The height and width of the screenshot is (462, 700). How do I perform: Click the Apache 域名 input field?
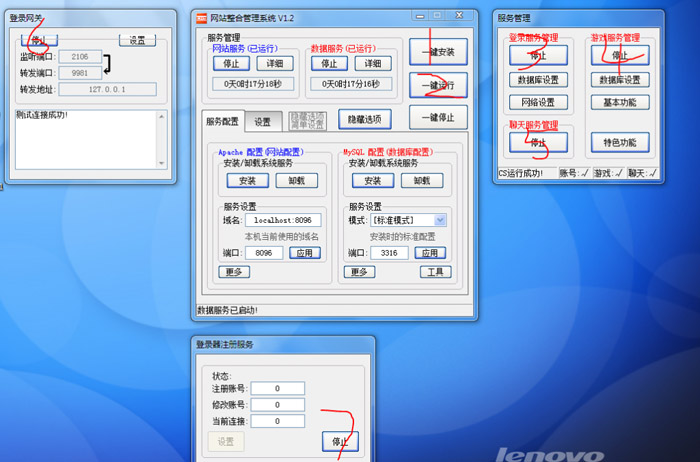283,220
